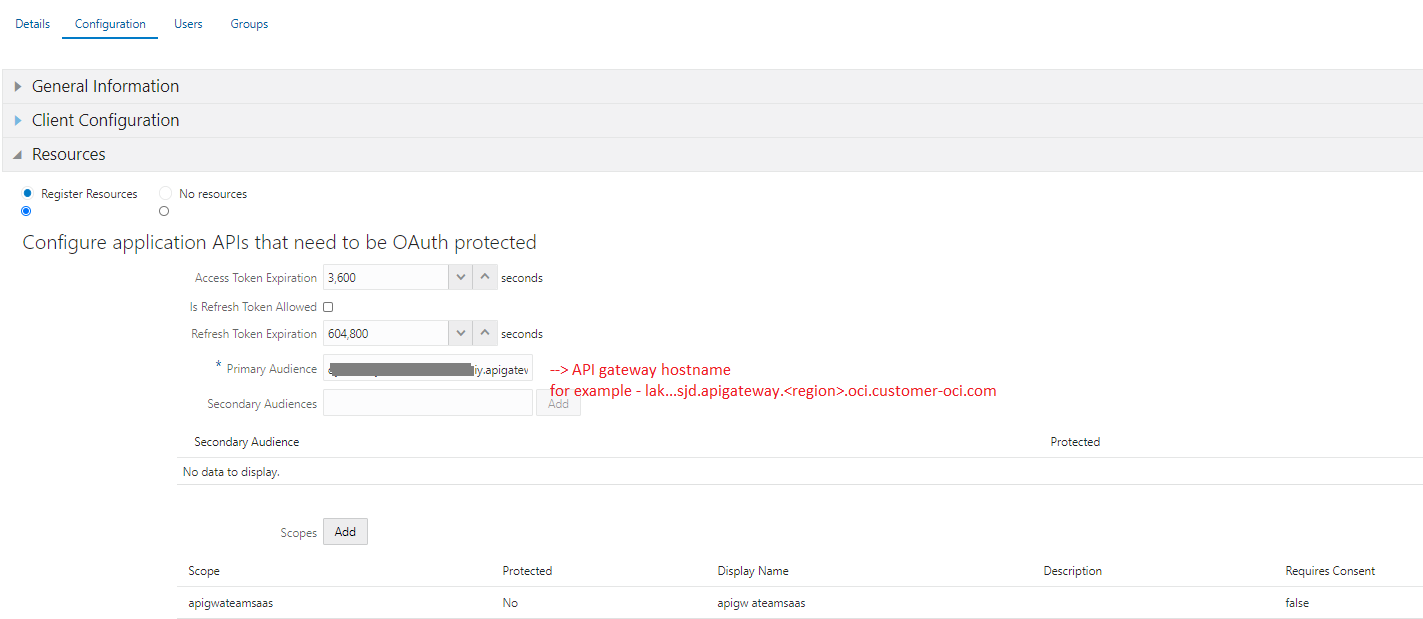The image size is (1423, 619).
Task: Expand the General Information section
Action: [x=19, y=86]
